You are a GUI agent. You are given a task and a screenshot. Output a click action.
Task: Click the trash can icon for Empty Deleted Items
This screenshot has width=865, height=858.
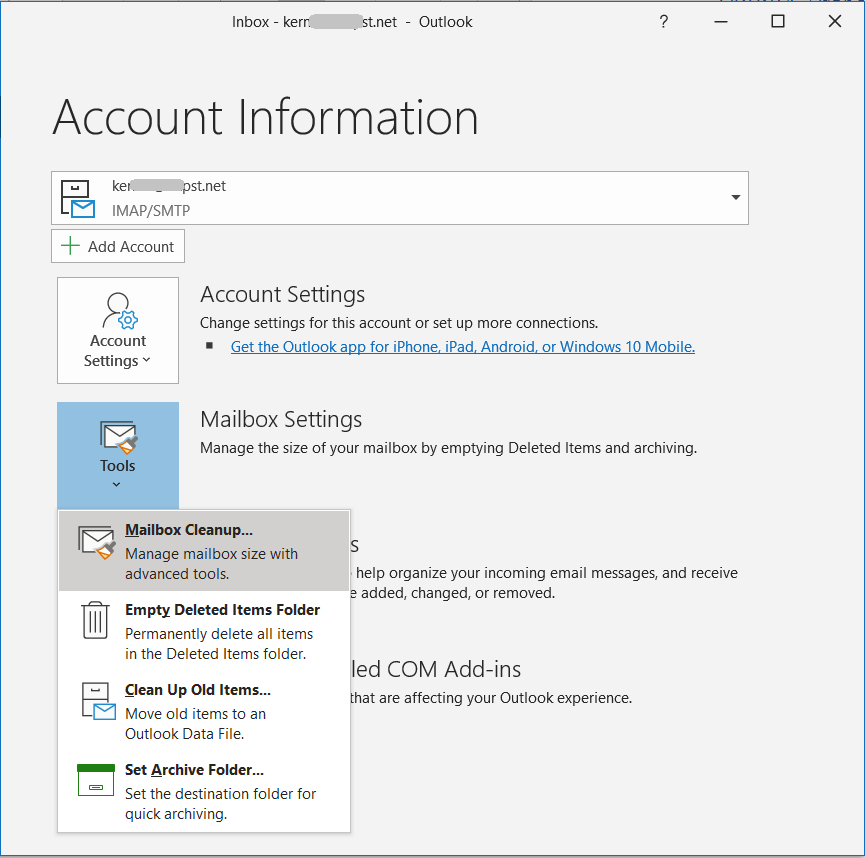tap(95, 621)
